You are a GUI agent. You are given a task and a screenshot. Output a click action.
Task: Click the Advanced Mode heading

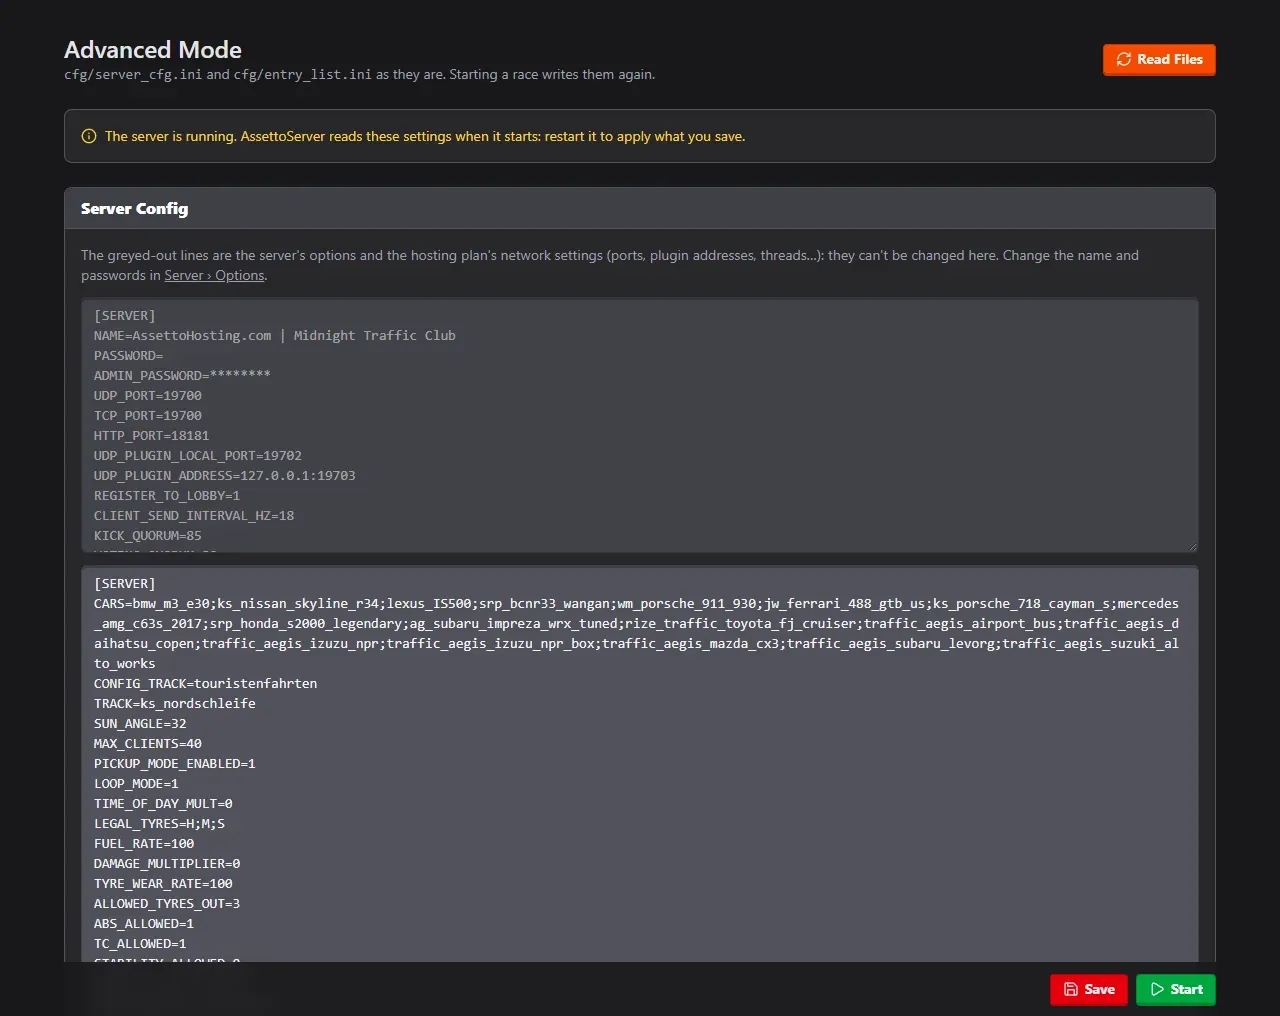coord(153,49)
